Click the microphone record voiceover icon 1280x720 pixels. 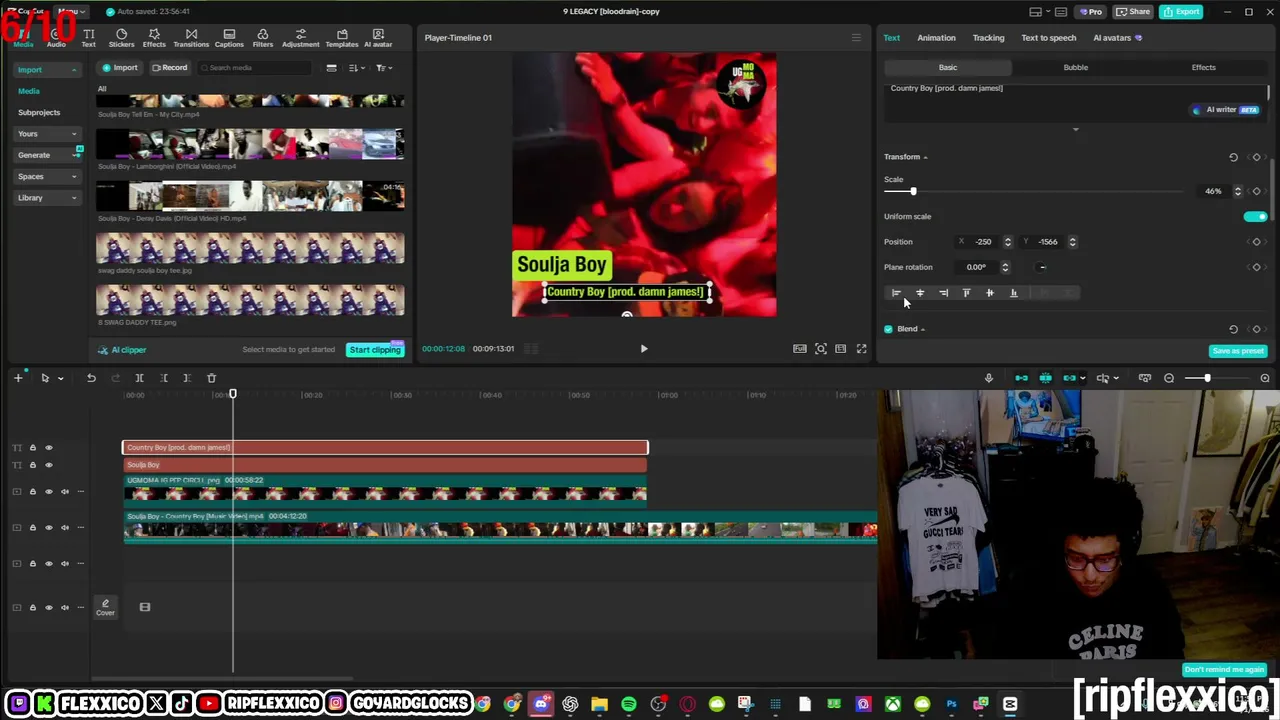tap(989, 378)
